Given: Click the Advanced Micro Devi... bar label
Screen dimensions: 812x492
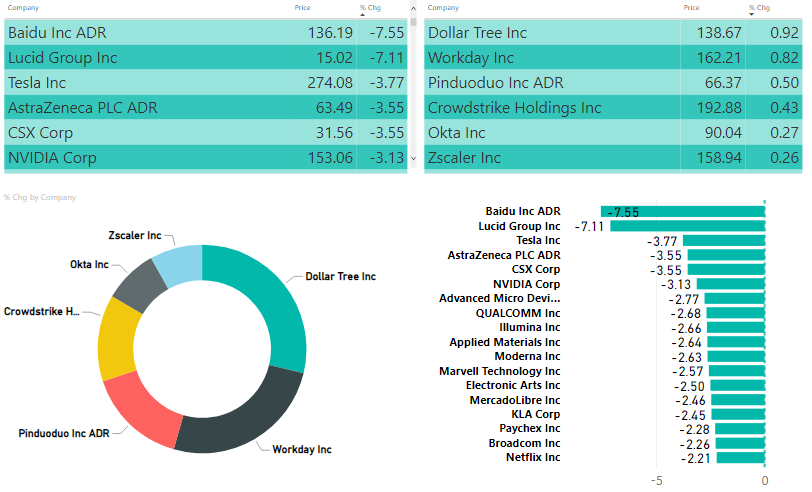Looking at the screenshot, I should coord(499,298).
